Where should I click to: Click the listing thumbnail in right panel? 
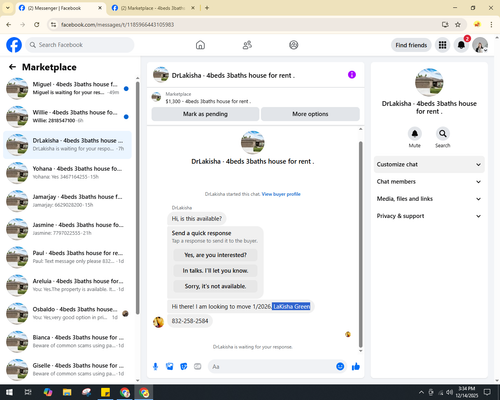click(429, 82)
